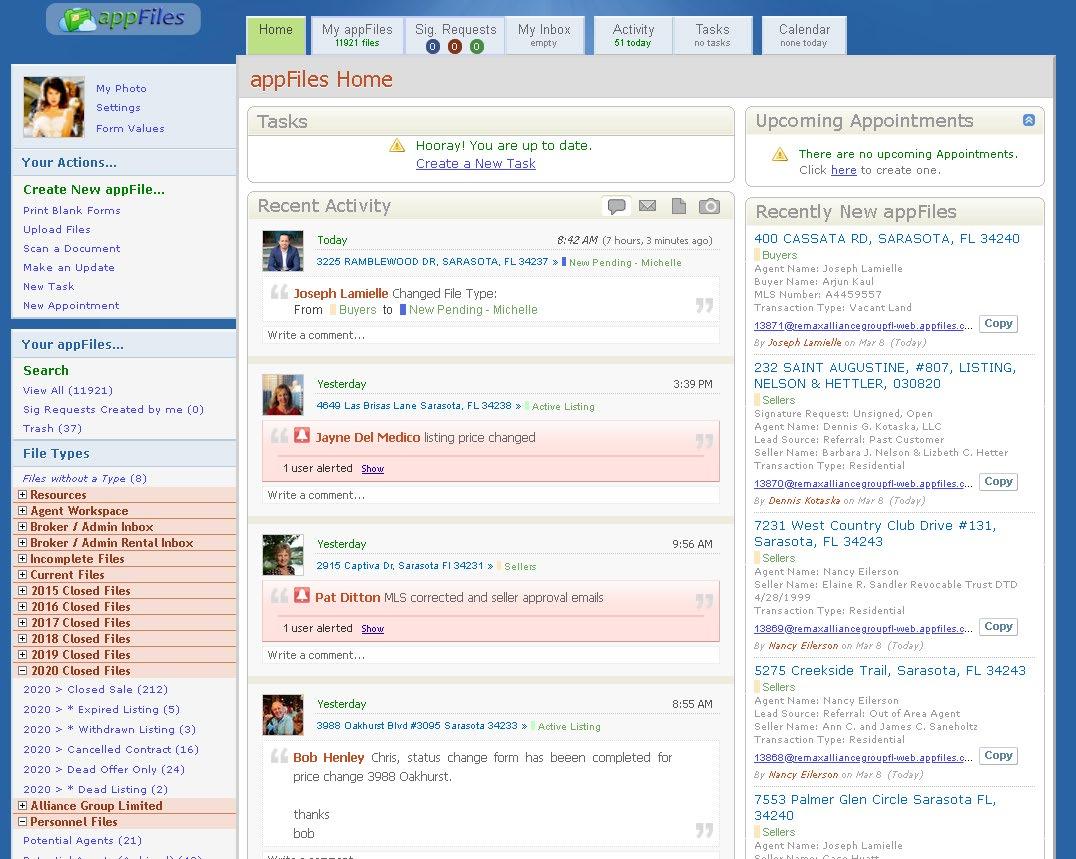
Task: Copy email for 5275 Creekside Trail
Action: pyautogui.click(x=998, y=755)
